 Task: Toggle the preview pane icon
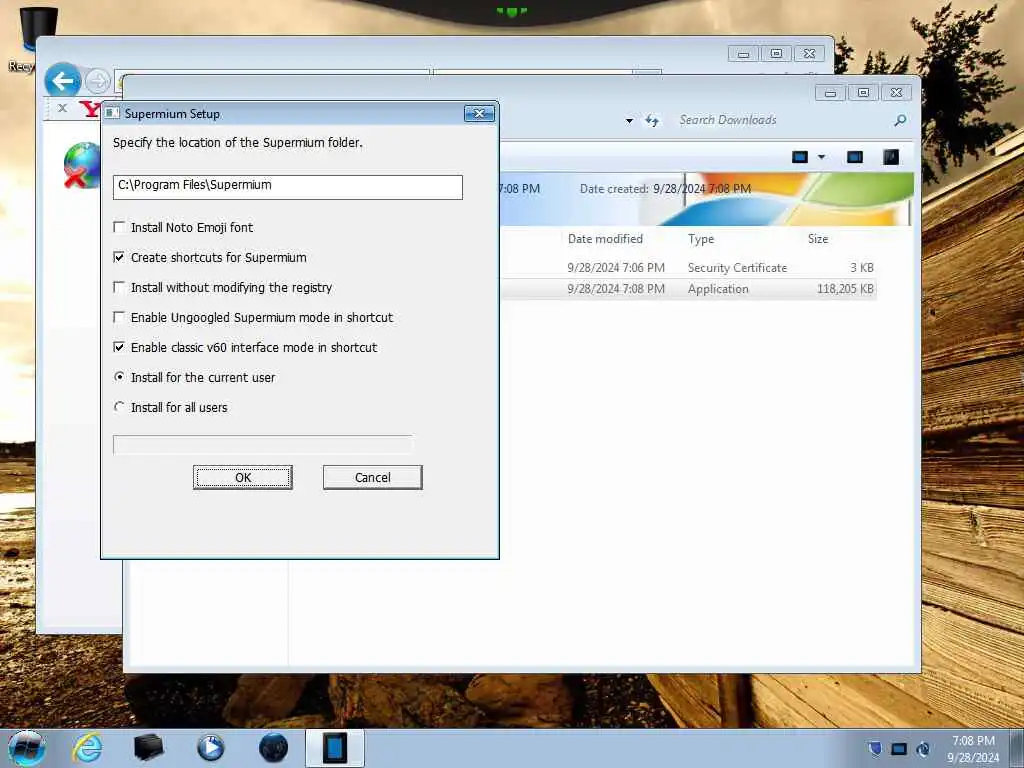pos(855,157)
